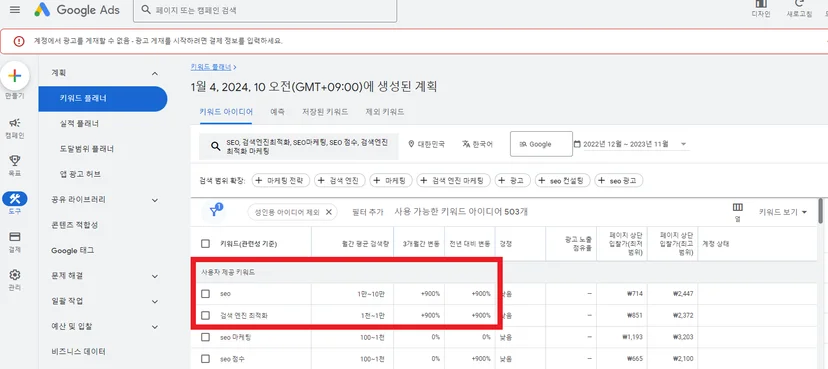Screen dimensions: 828x369
Task: Collapse the 계획 section
Action: pos(155,73)
